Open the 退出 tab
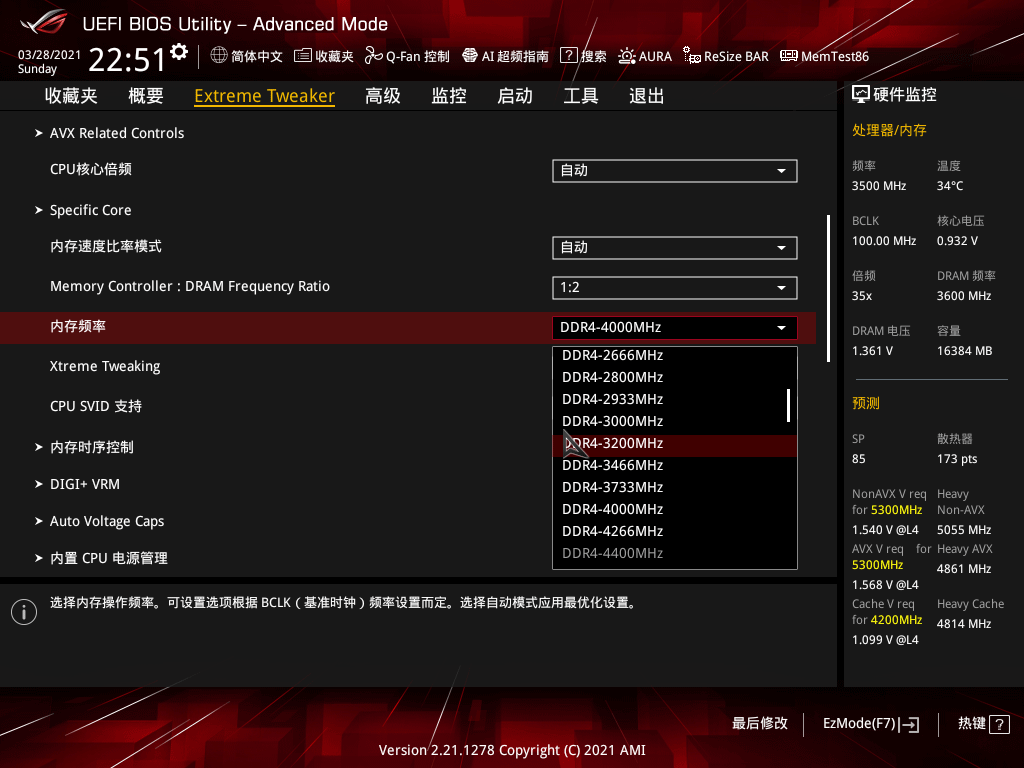The width and height of the screenshot is (1024, 768). click(647, 96)
